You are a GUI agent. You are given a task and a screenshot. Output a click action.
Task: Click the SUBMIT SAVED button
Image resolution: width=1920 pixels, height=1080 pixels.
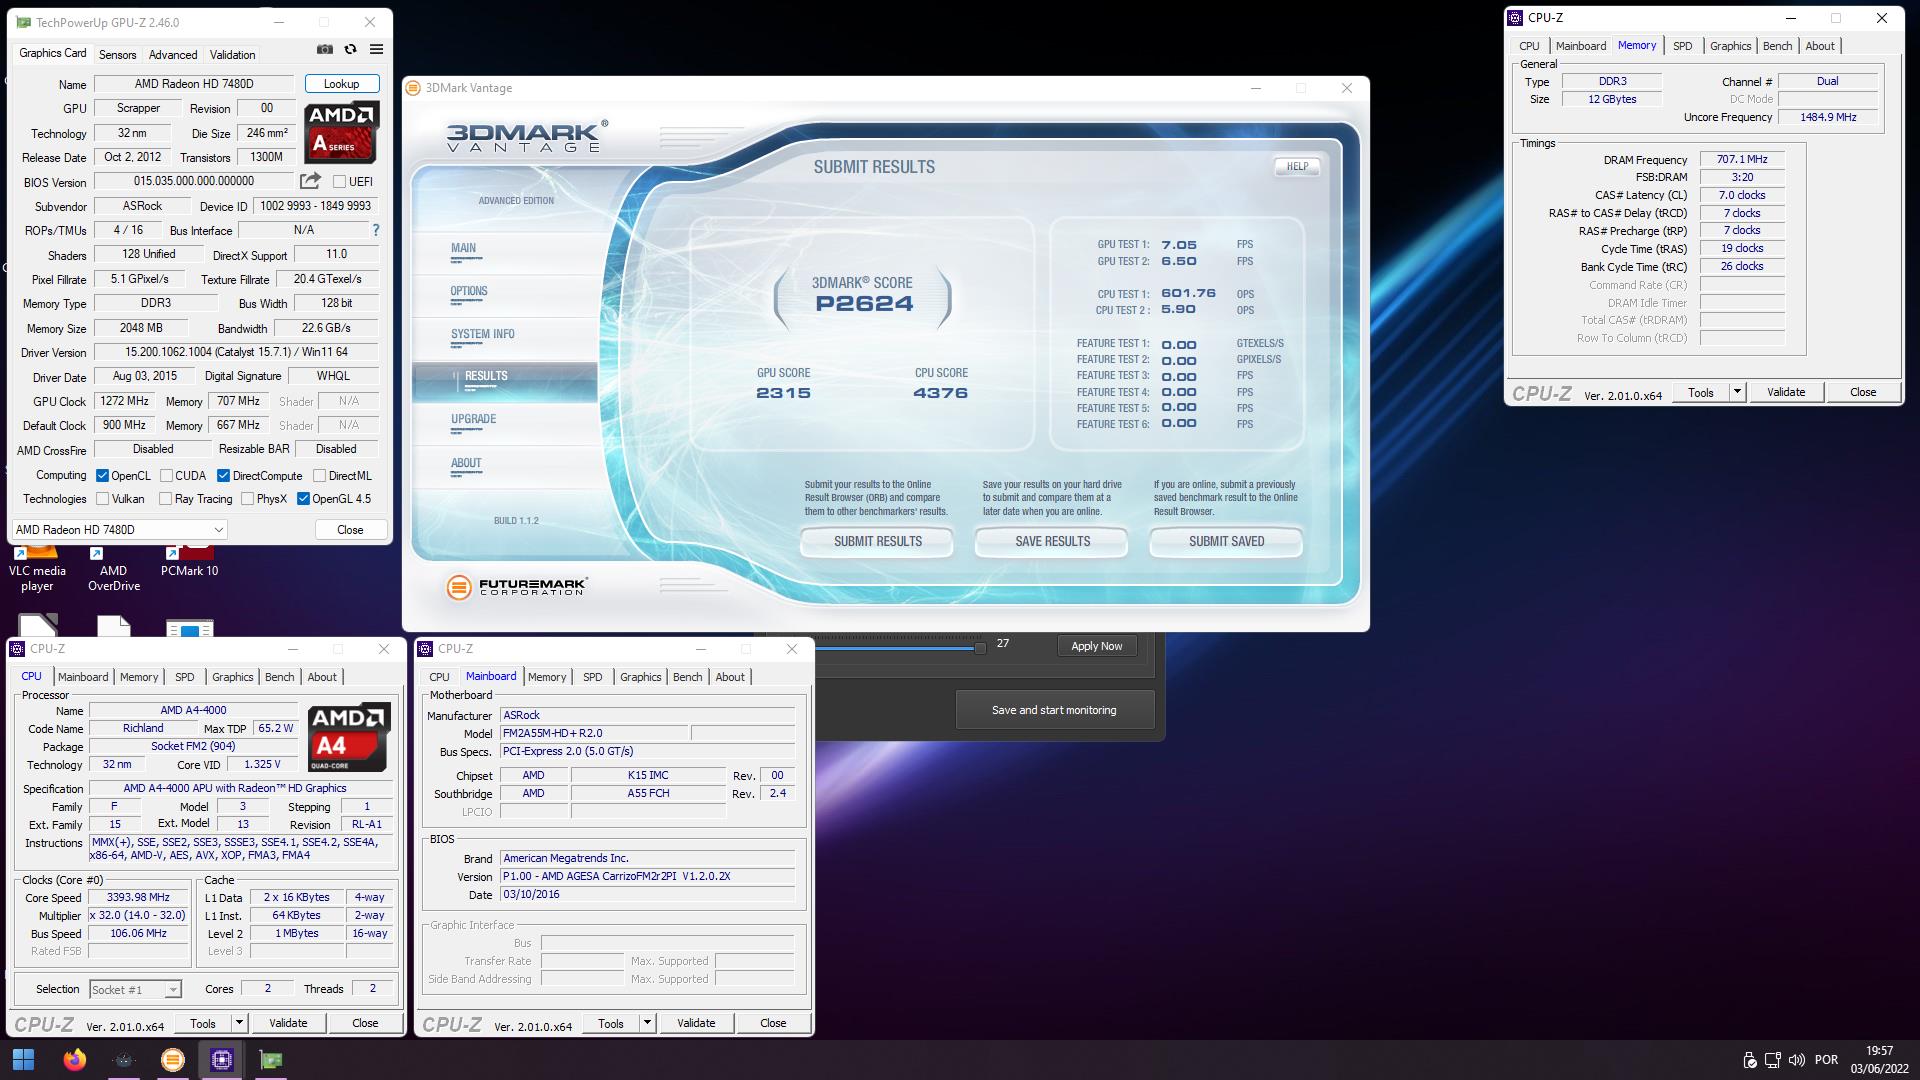click(1226, 542)
